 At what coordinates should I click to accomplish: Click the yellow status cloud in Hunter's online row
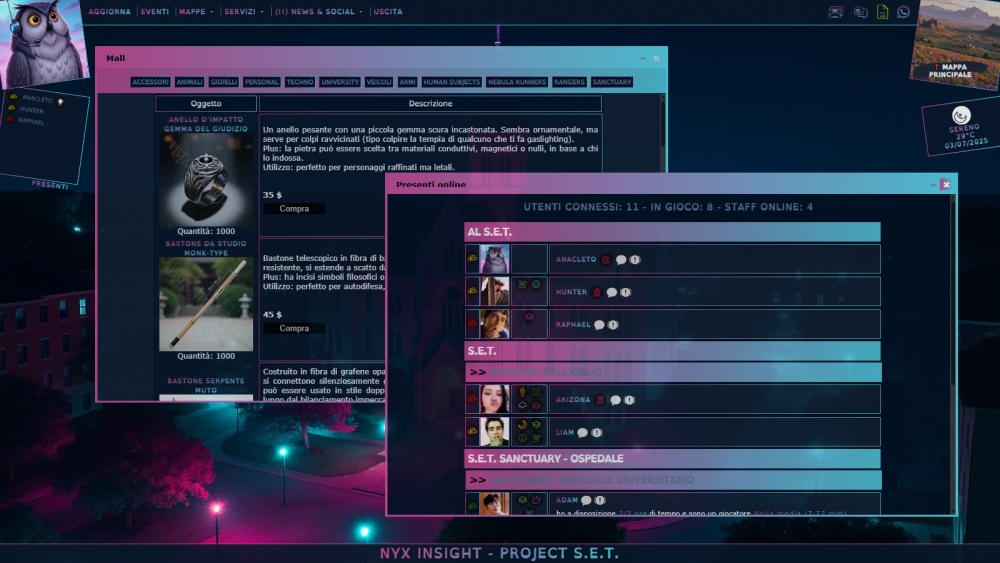point(472,290)
